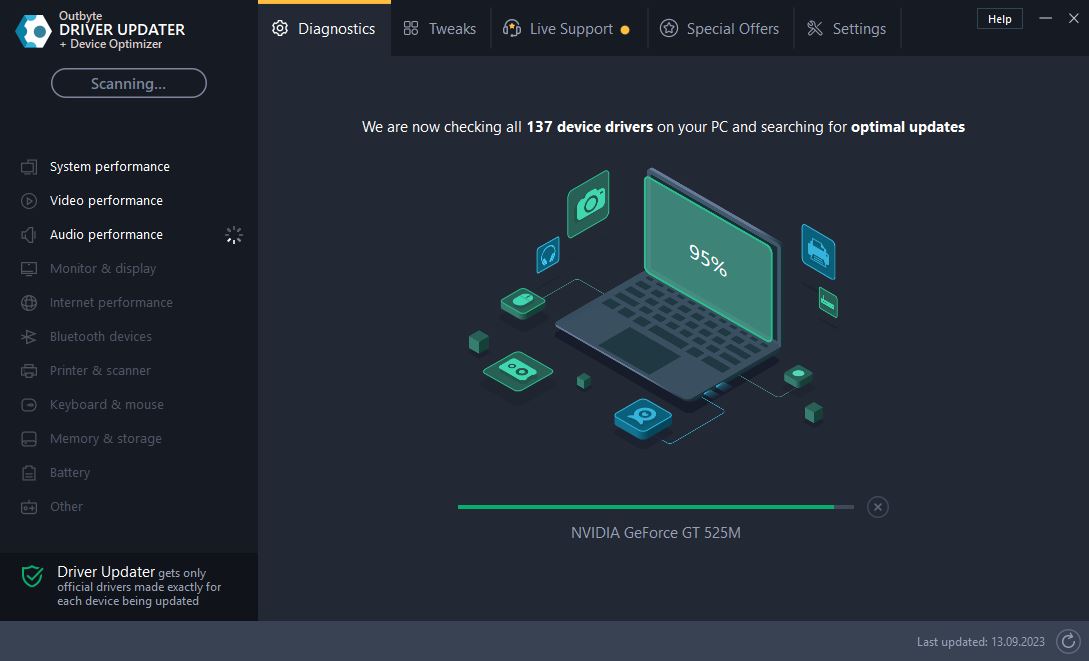The image size is (1089, 661).
Task: Click the mouse tile in the illustration
Action: 523,302
